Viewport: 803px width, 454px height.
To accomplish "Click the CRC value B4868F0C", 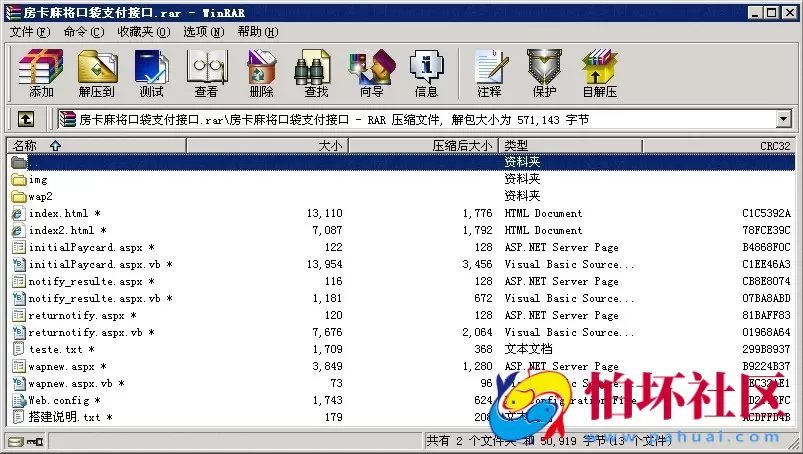I will coord(767,248).
